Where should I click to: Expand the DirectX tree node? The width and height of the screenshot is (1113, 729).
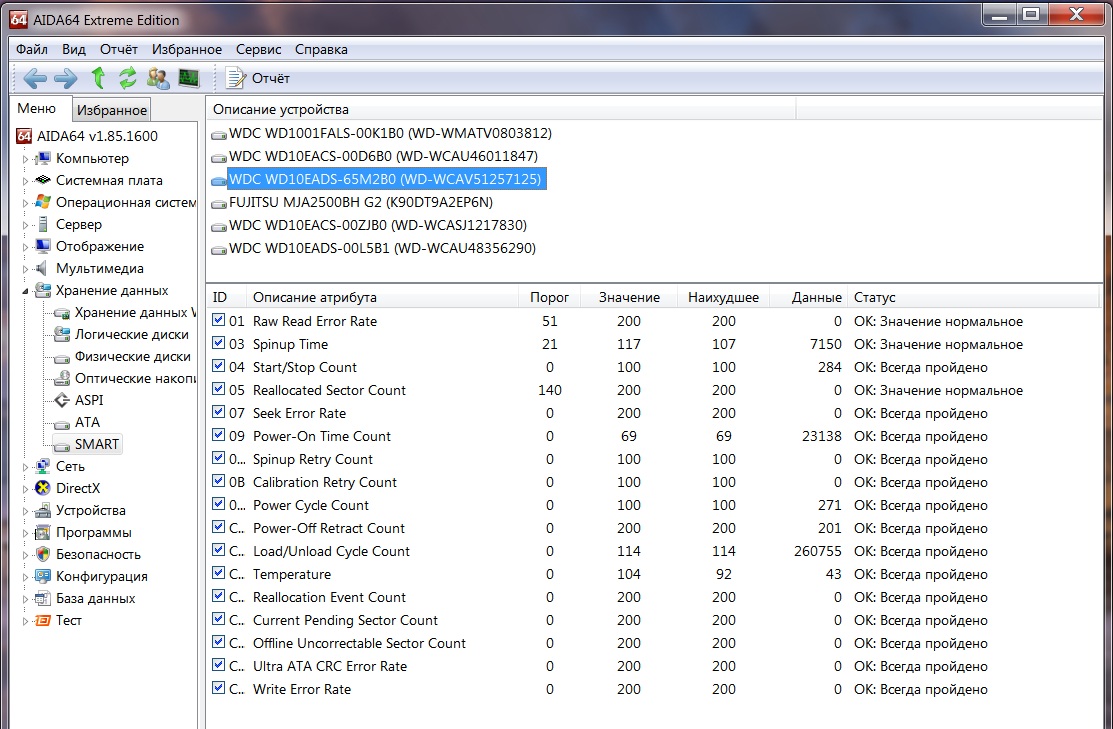26,489
